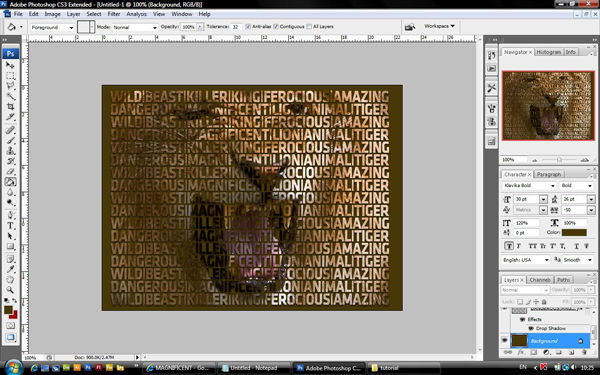Switch to Untitled - Notepad taskbar button
The height and width of the screenshot is (375, 600).
pyautogui.click(x=253, y=368)
